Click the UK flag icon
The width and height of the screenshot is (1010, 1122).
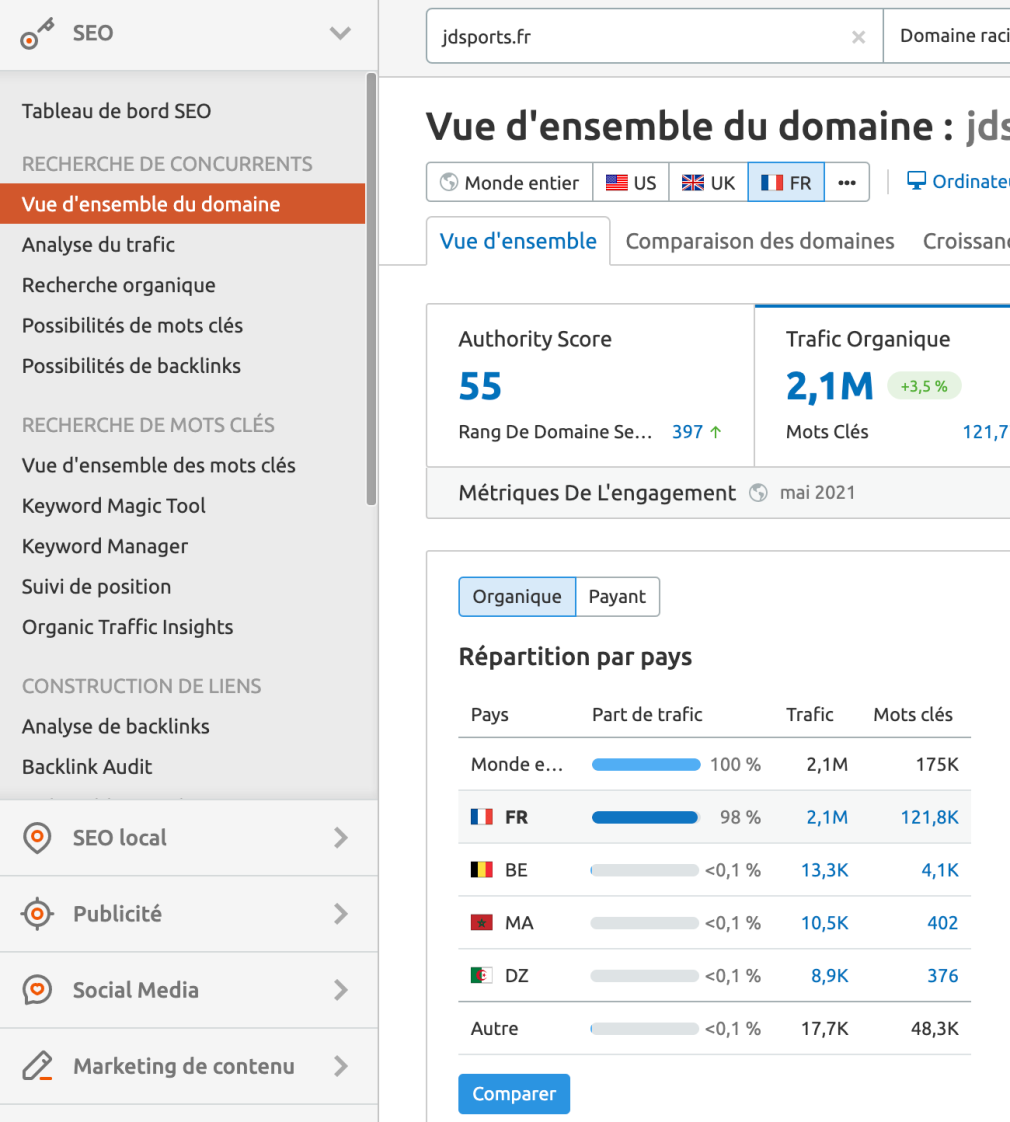(692, 182)
